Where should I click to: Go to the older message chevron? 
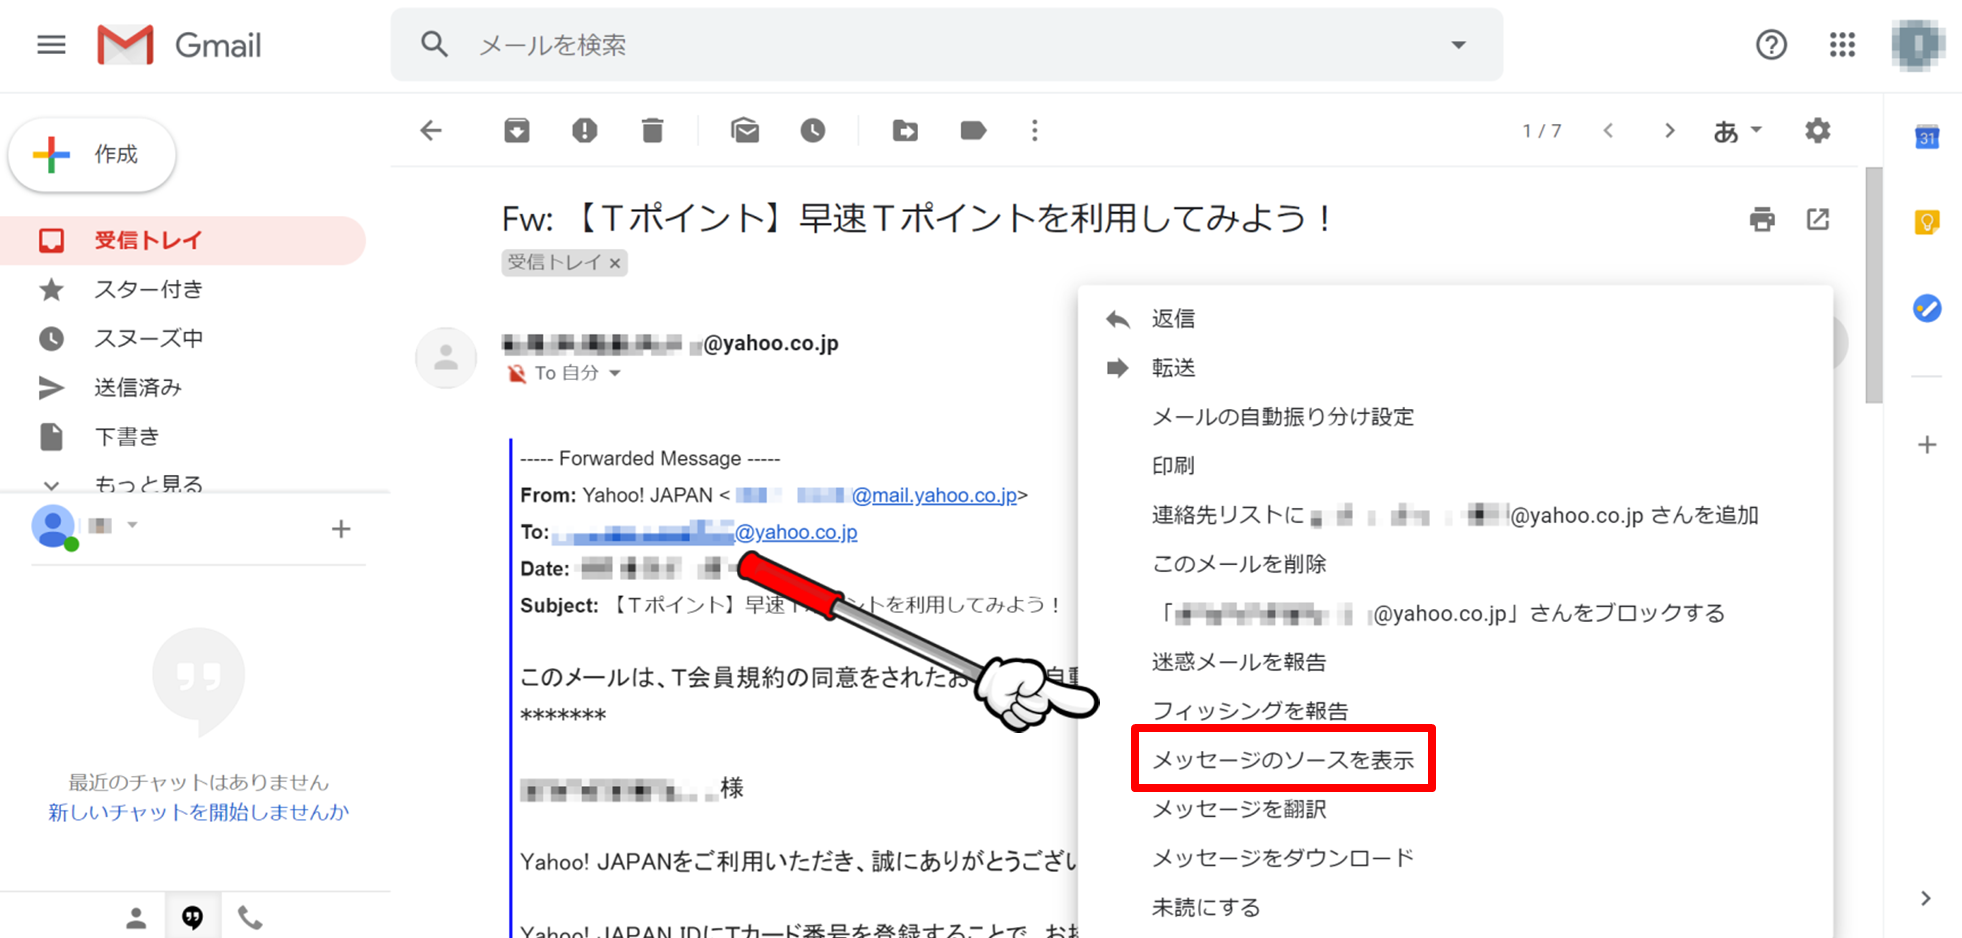1669,130
